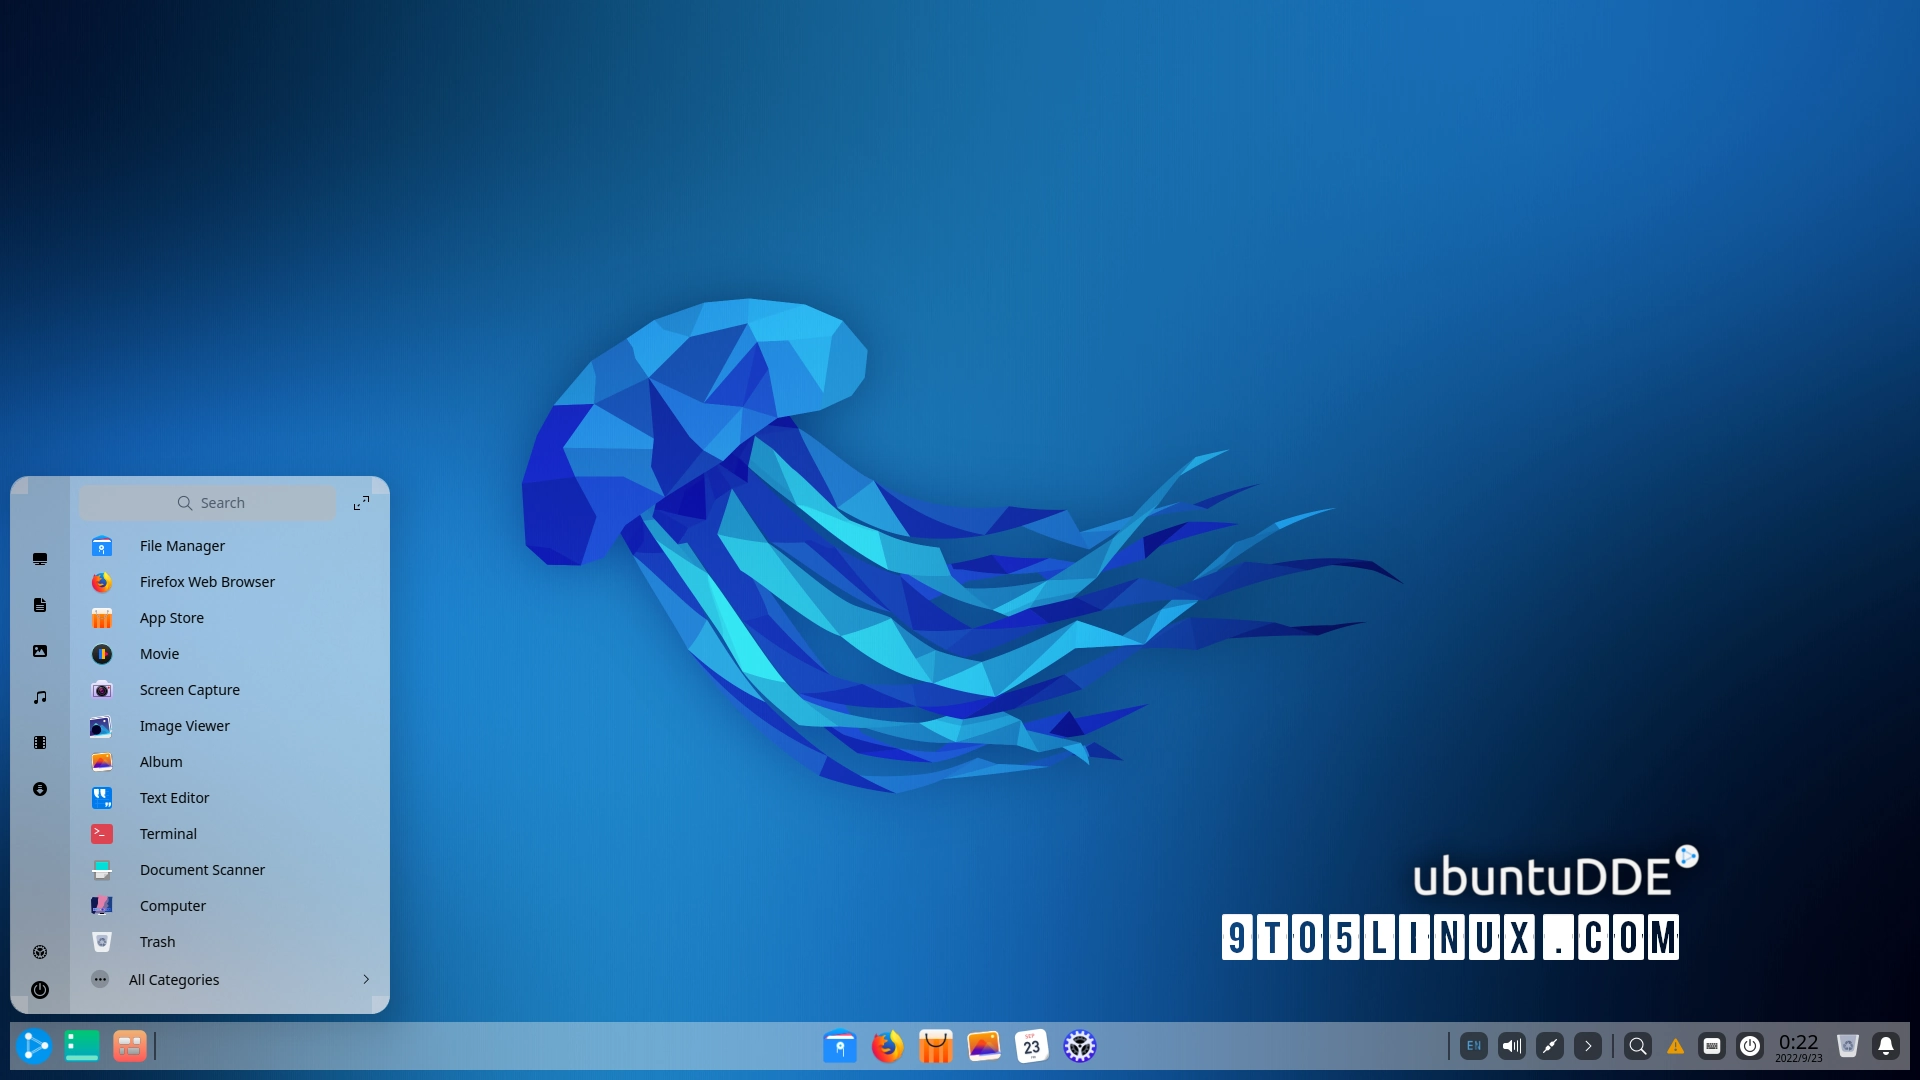The width and height of the screenshot is (1920, 1080).
Task: Expand the All Categories chevron in the launcher
Action: [x=366, y=980]
